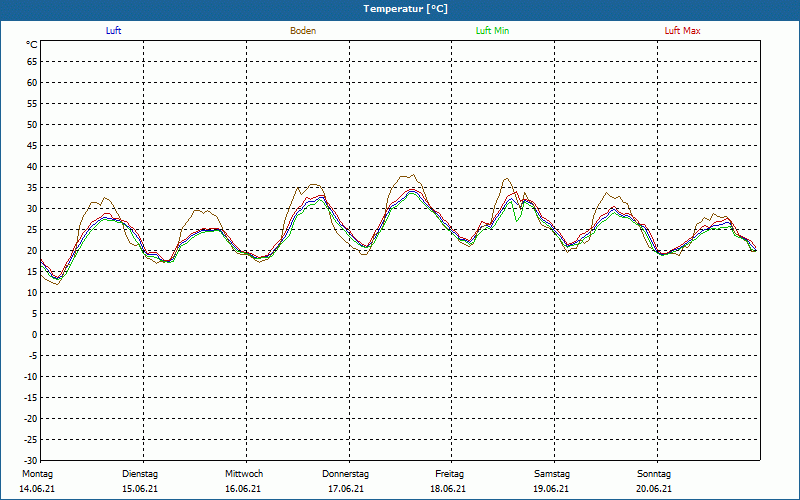The width and height of the screenshot is (800, 500).
Task: Click the Luft Max legend label
Action: pos(682,31)
